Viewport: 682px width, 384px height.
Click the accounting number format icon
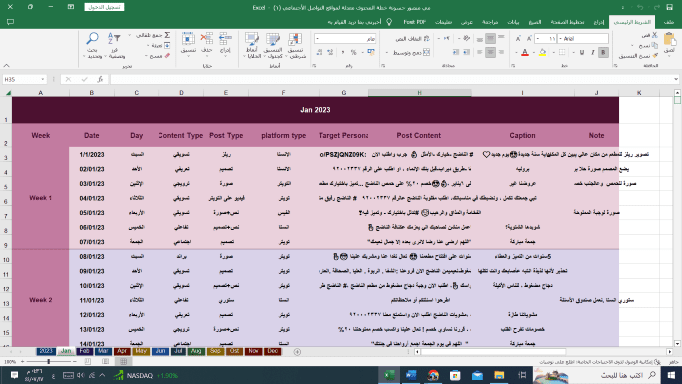pyautogui.click(x=371, y=53)
